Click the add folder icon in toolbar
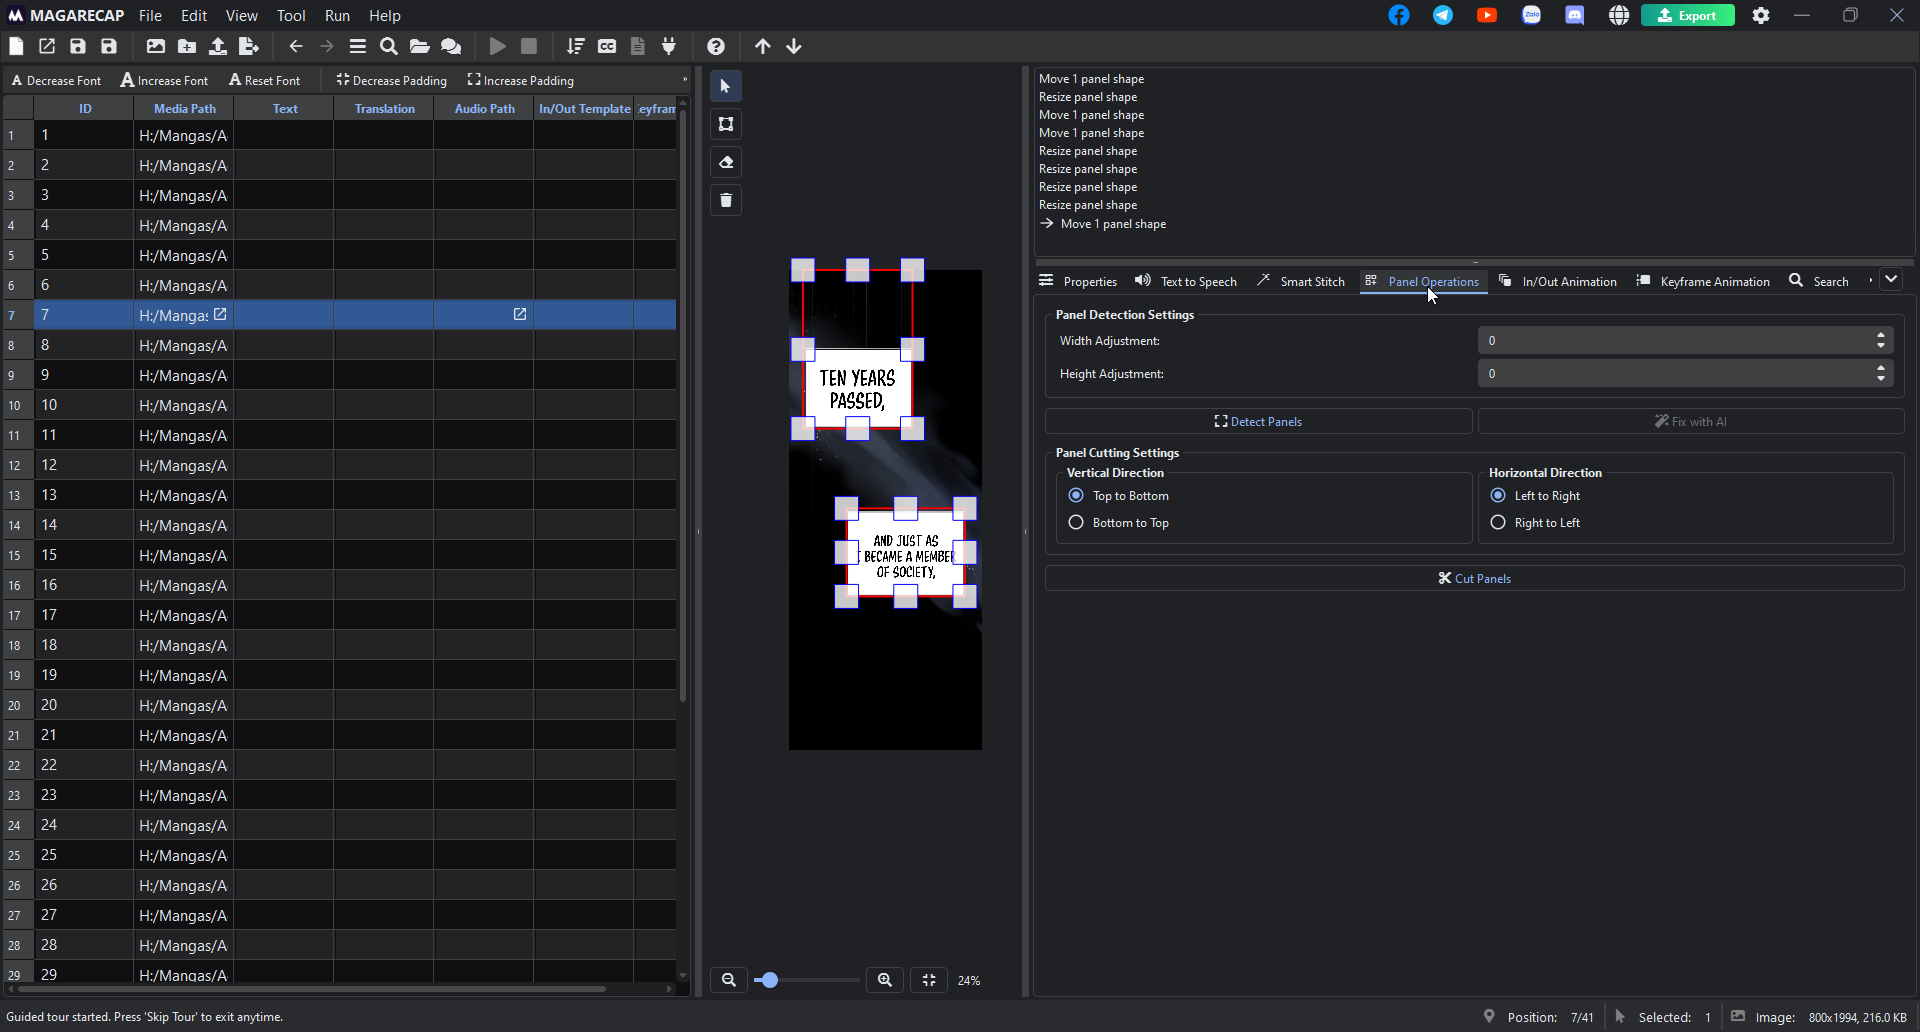This screenshot has height=1032, width=1920. [187, 46]
